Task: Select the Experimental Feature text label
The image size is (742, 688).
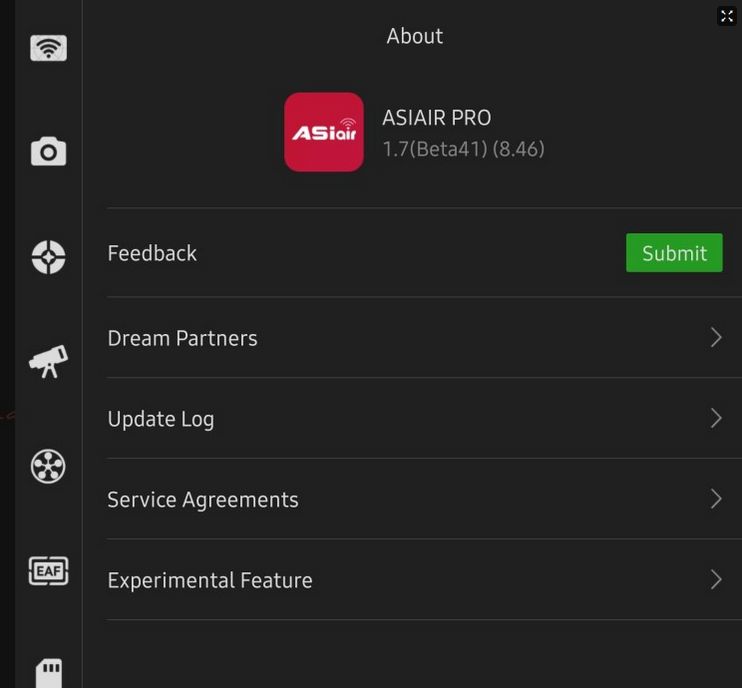Action: tap(210, 580)
